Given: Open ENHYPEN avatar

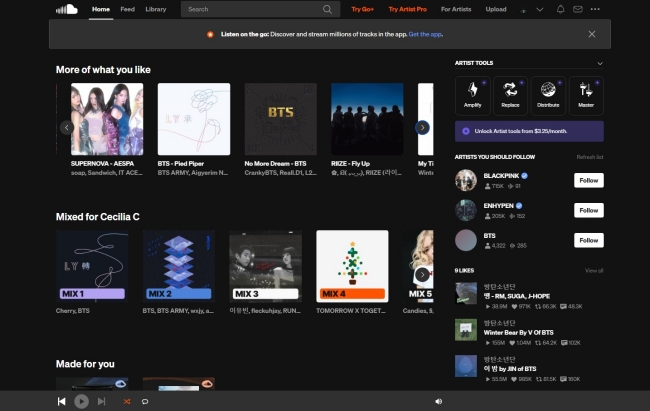Looking at the screenshot, I should [x=466, y=210].
